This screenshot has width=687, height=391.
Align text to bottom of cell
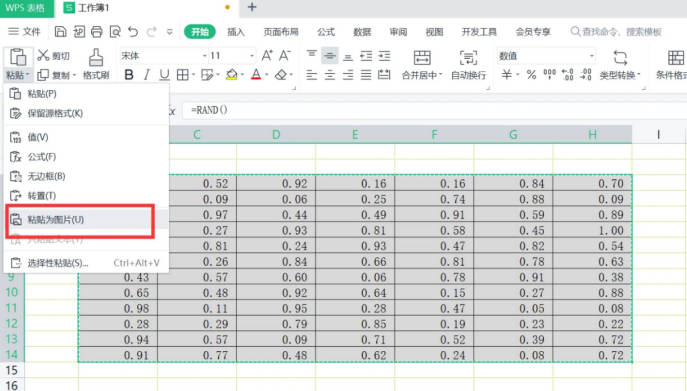coord(348,57)
